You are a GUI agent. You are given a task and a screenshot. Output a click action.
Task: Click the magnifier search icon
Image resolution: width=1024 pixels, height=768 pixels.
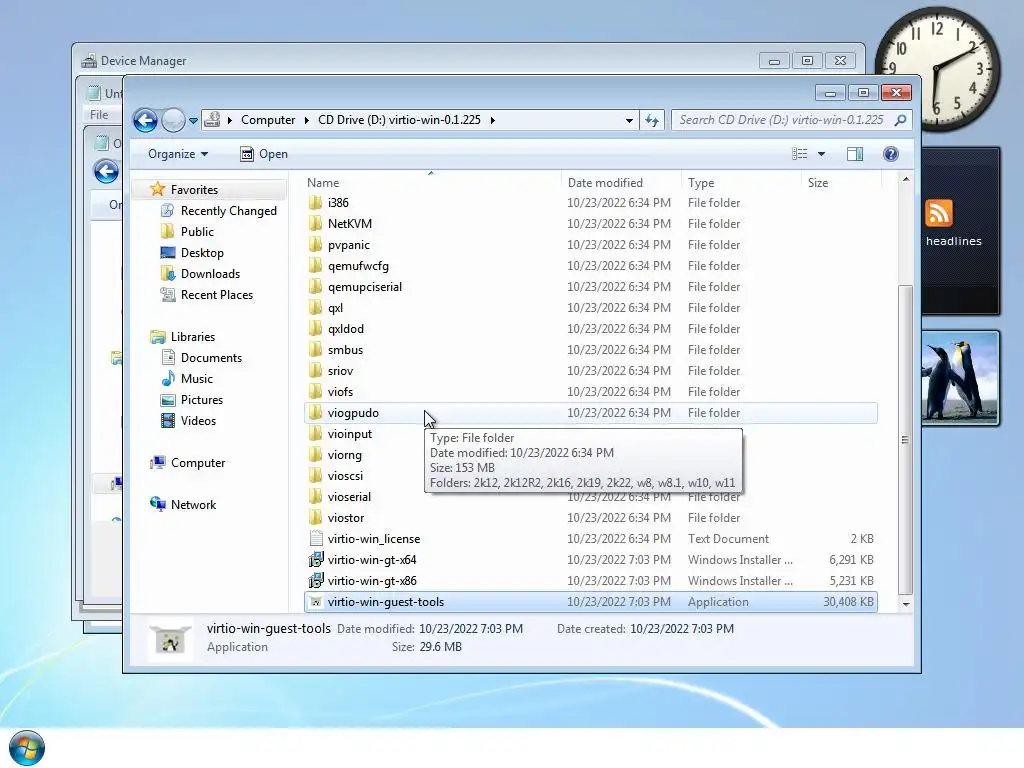pos(901,120)
